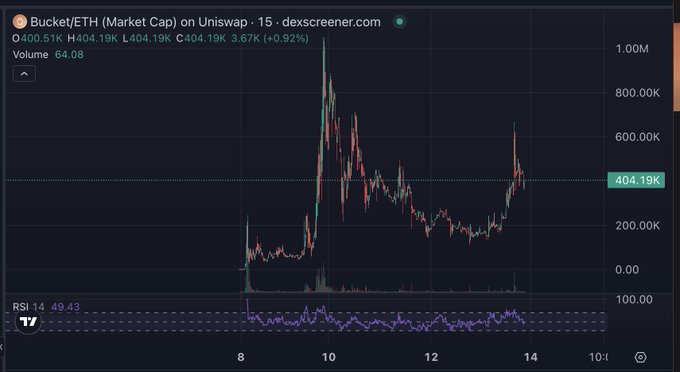Open the TradingView logo button
The image size is (680, 372).
coord(28,321)
